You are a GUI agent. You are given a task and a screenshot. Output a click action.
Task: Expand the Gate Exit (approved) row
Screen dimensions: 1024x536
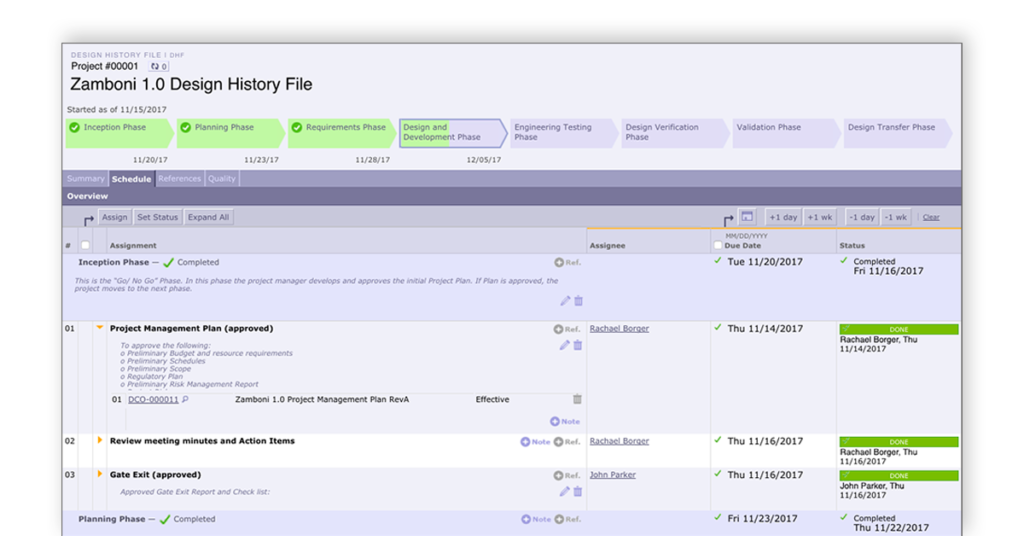tap(100, 475)
